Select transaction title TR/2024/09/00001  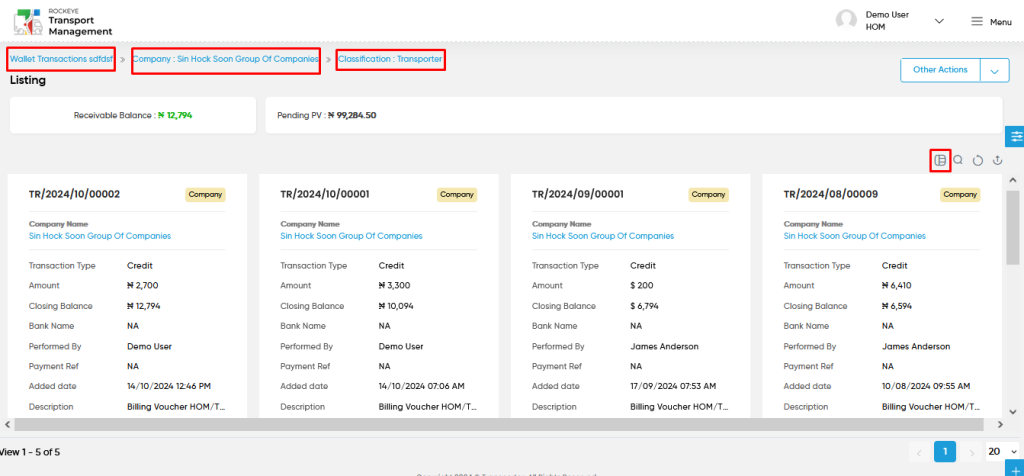click(x=578, y=194)
